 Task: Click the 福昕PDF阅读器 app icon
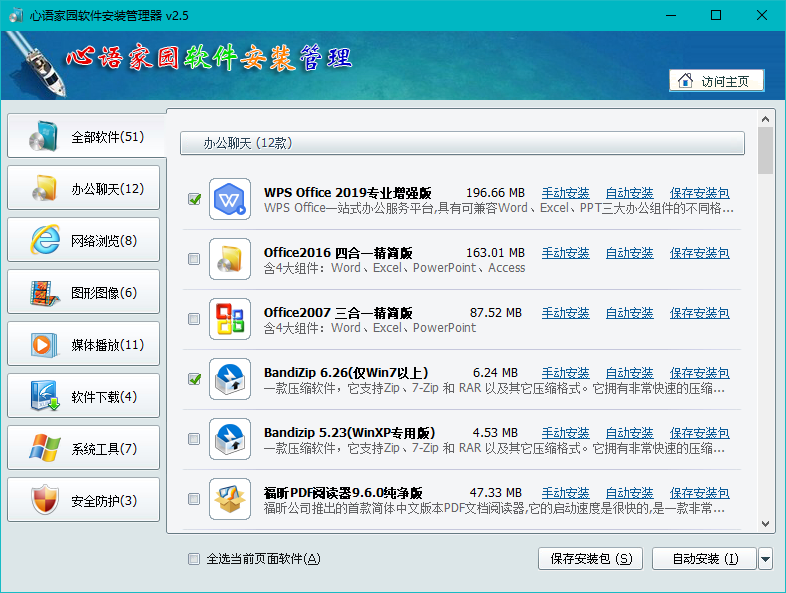click(x=230, y=499)
